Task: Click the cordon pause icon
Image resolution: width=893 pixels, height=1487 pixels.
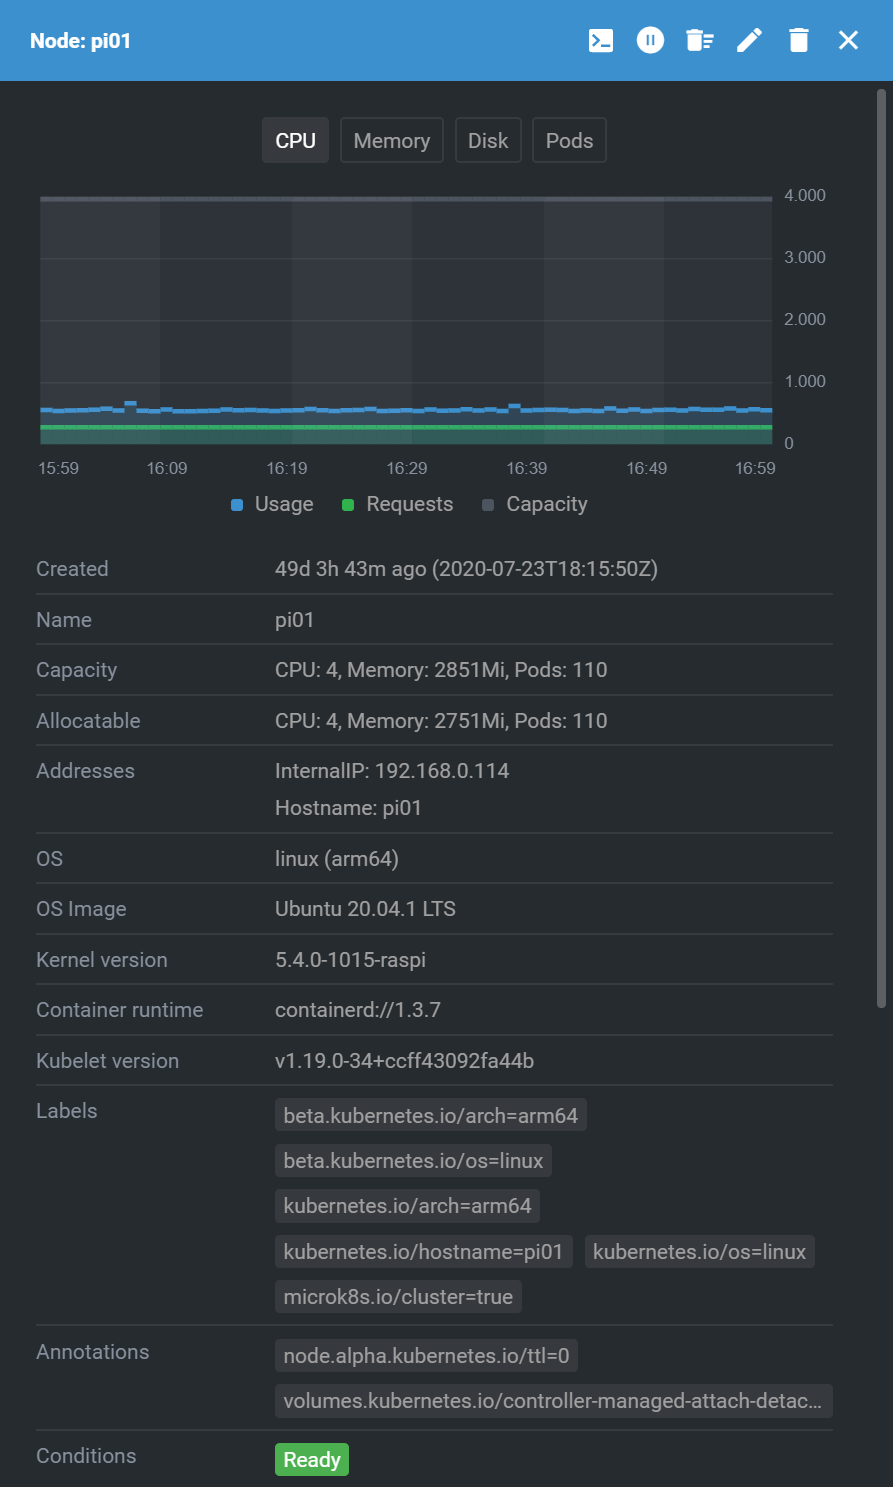Action: 650,40
